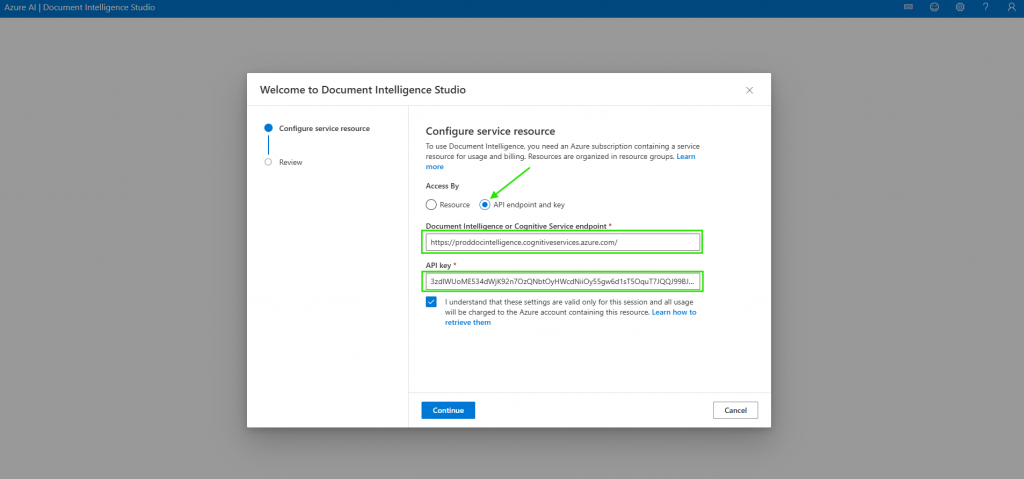Select the Resource radio button
The height and width of the screenshot is (479, 1024).
pyautogui.click(x=431, y=204)
